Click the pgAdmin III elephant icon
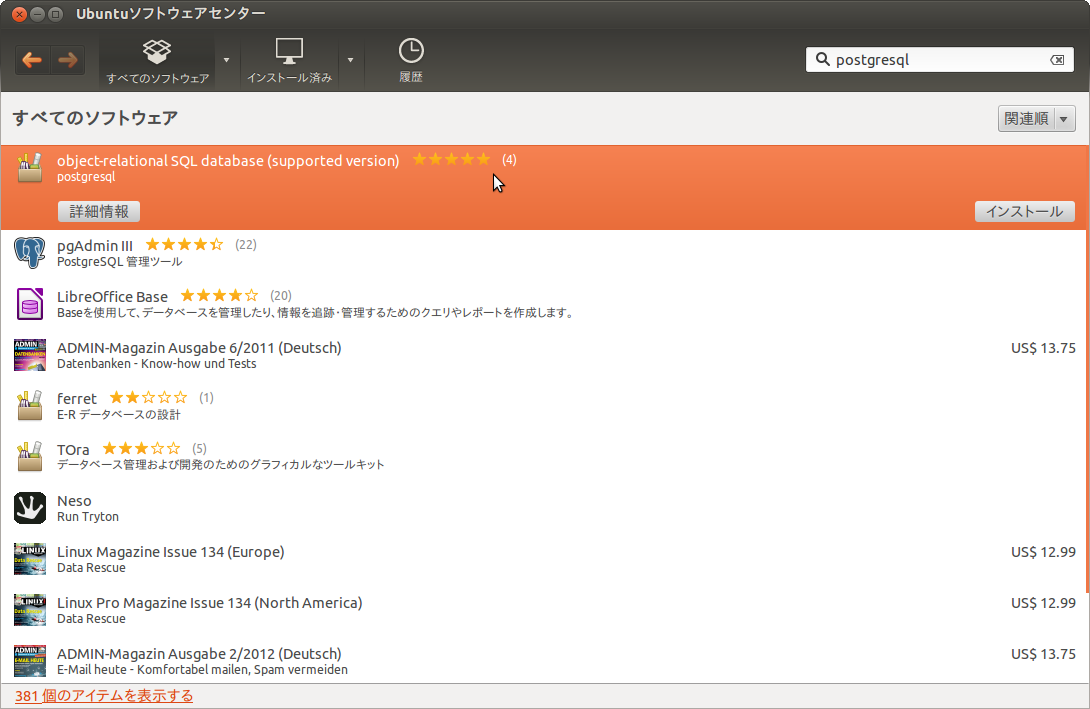1090x709 pixels. coord(30,253)
